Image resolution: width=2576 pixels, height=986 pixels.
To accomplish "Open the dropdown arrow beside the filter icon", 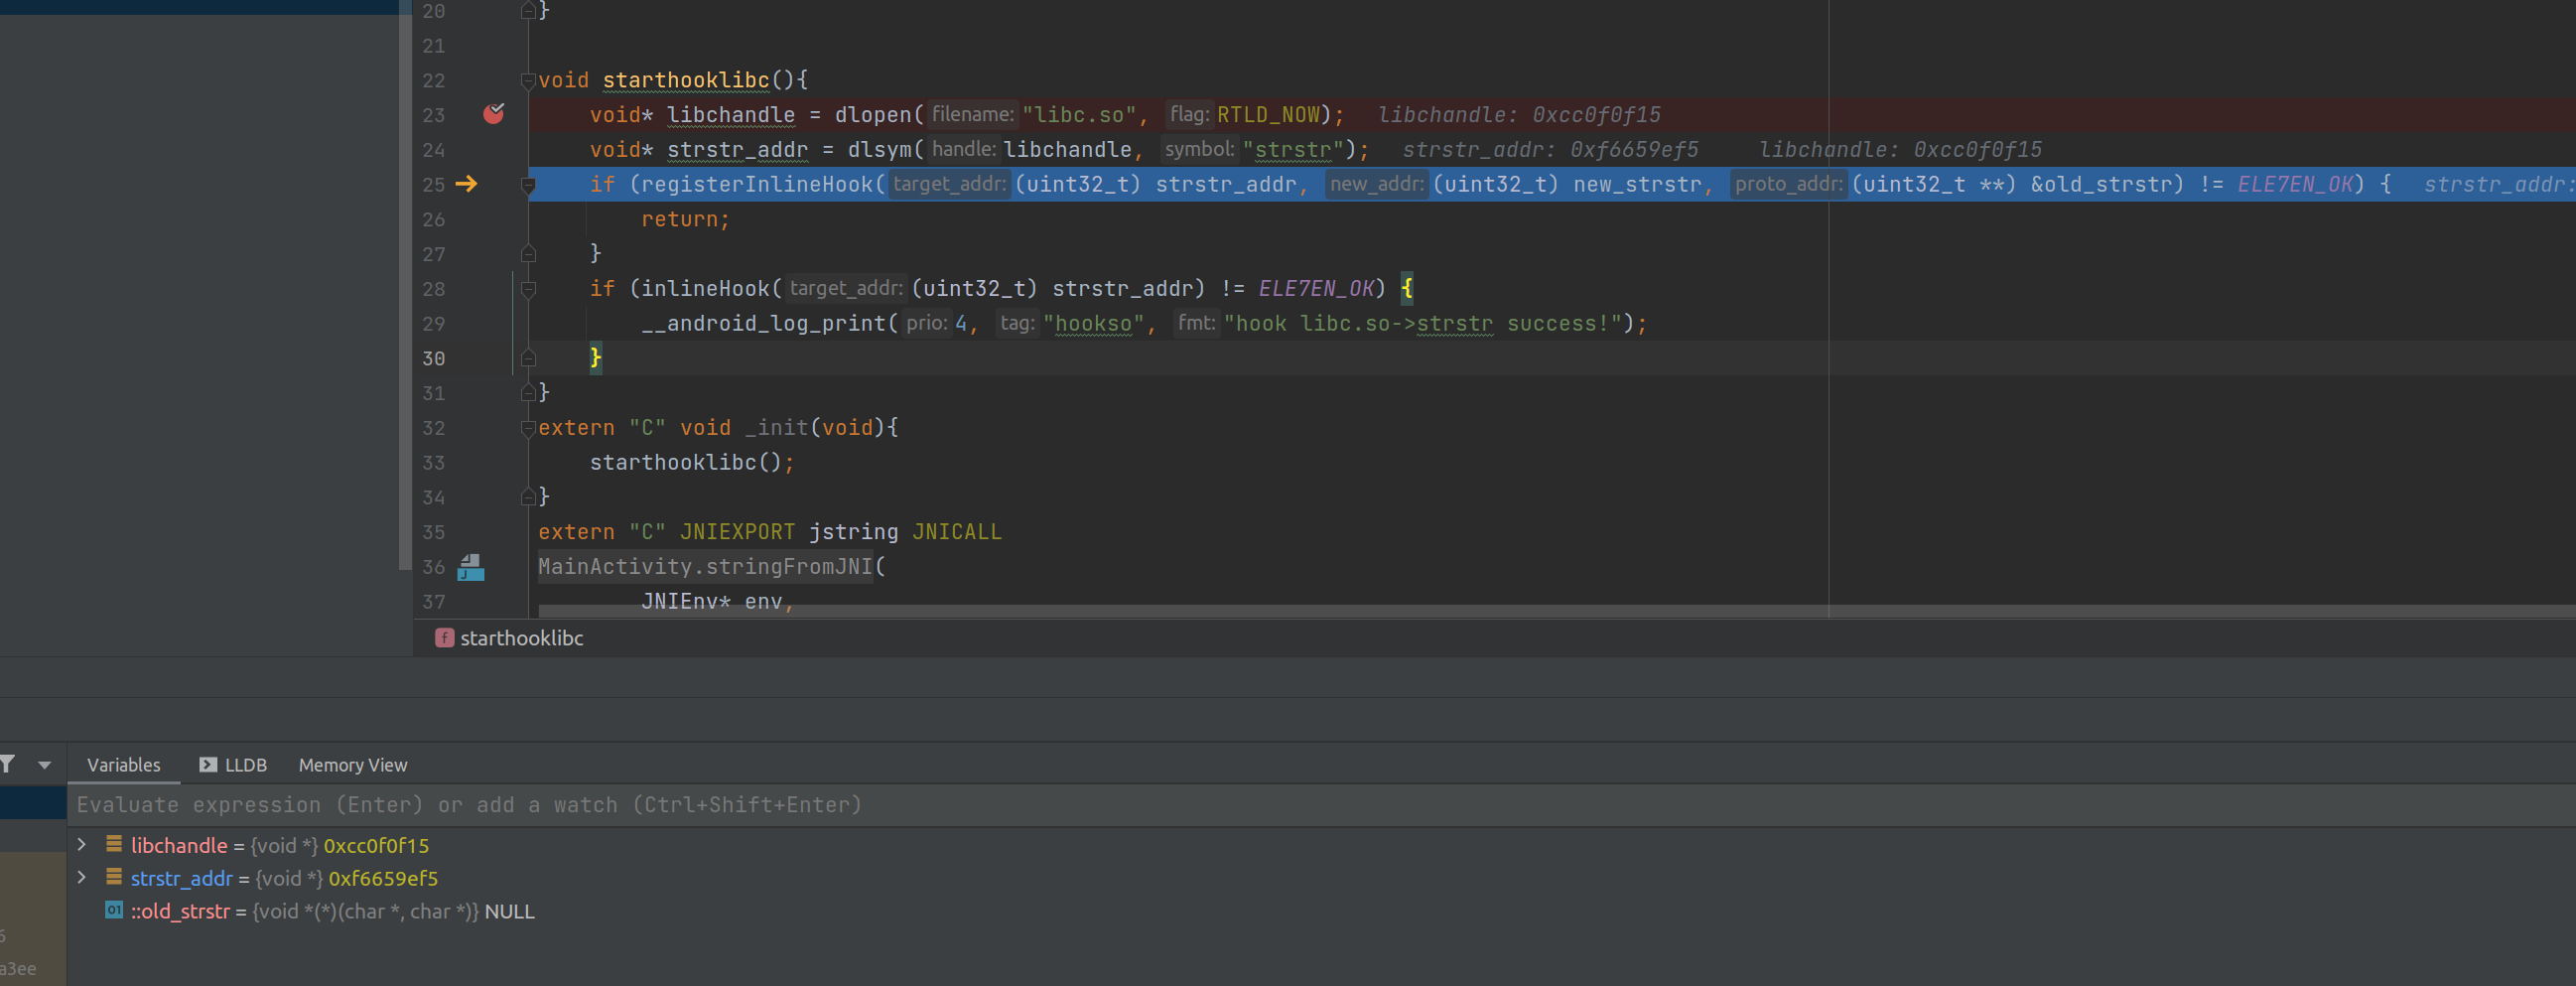I will pos(44,765).
